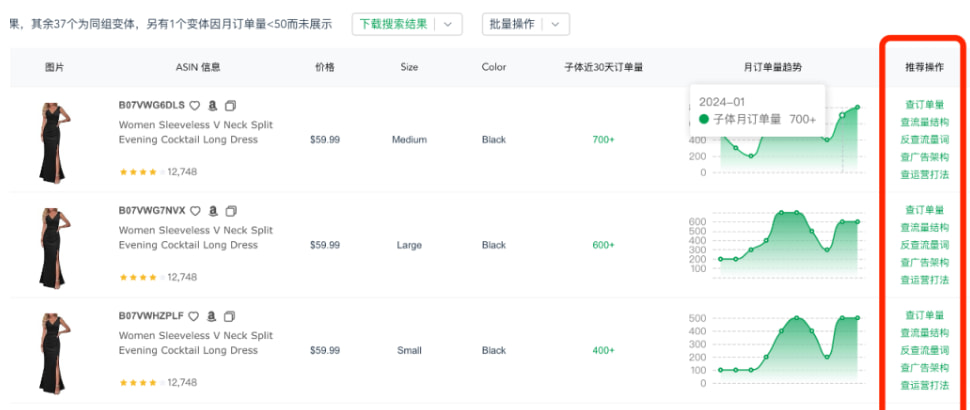Click 查订单量 for B07VWG7NVX

pos(924,210)
